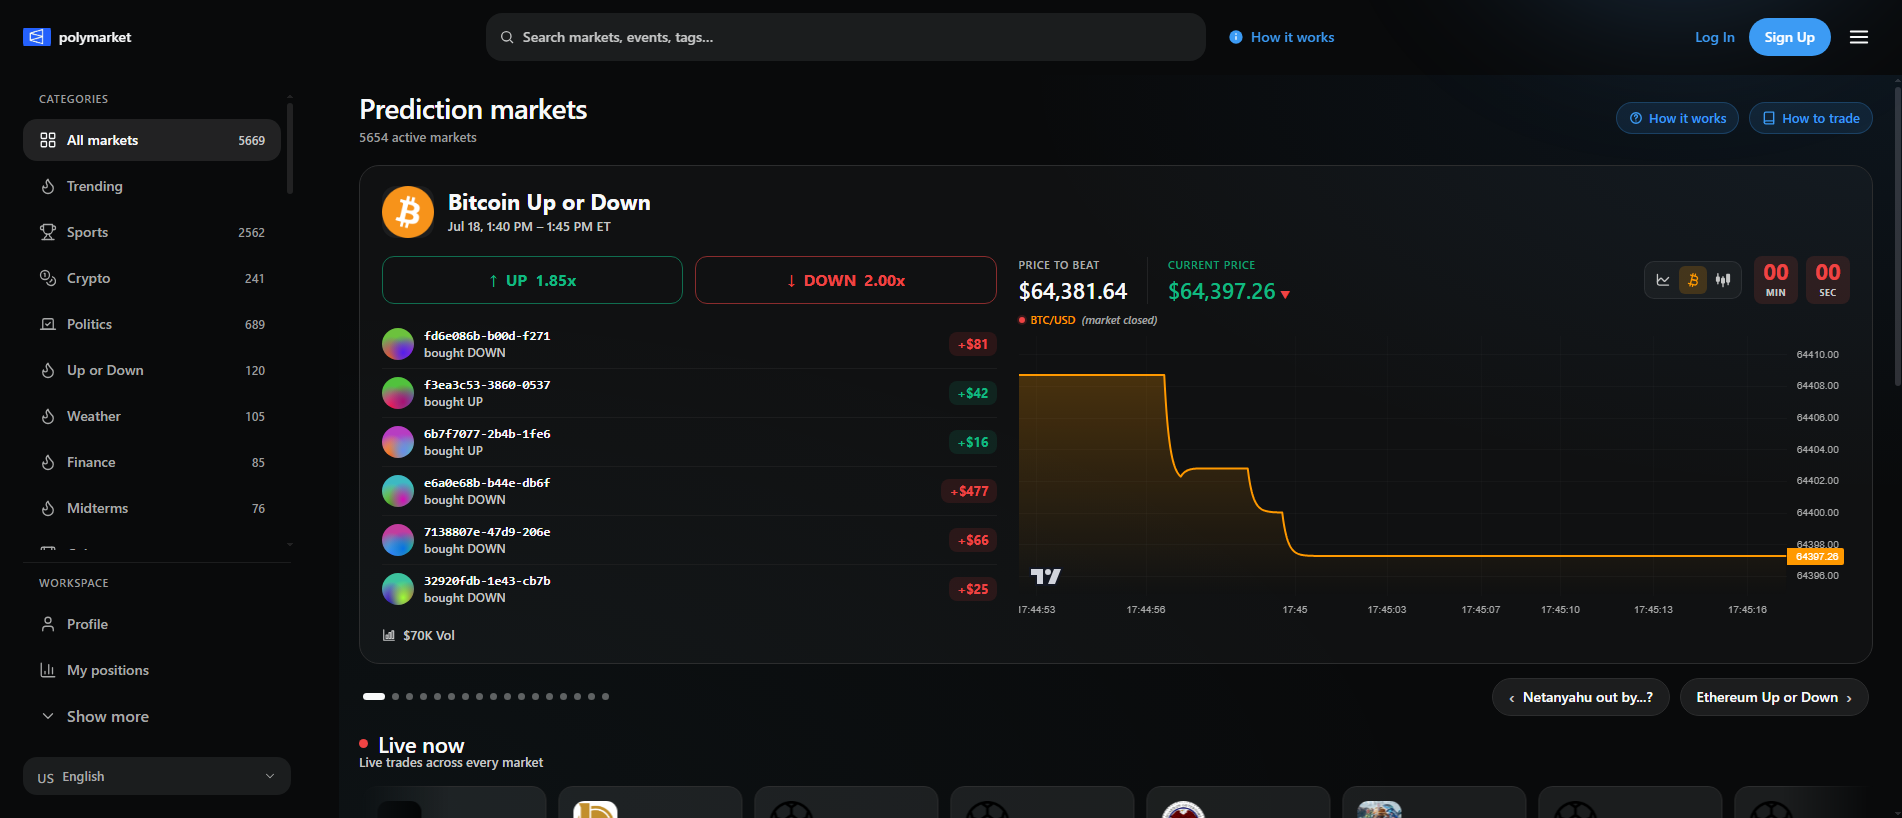This screenshot has width=1902, height=818.
Task: Click the +$477 trade amount badge
Action: 969,491
